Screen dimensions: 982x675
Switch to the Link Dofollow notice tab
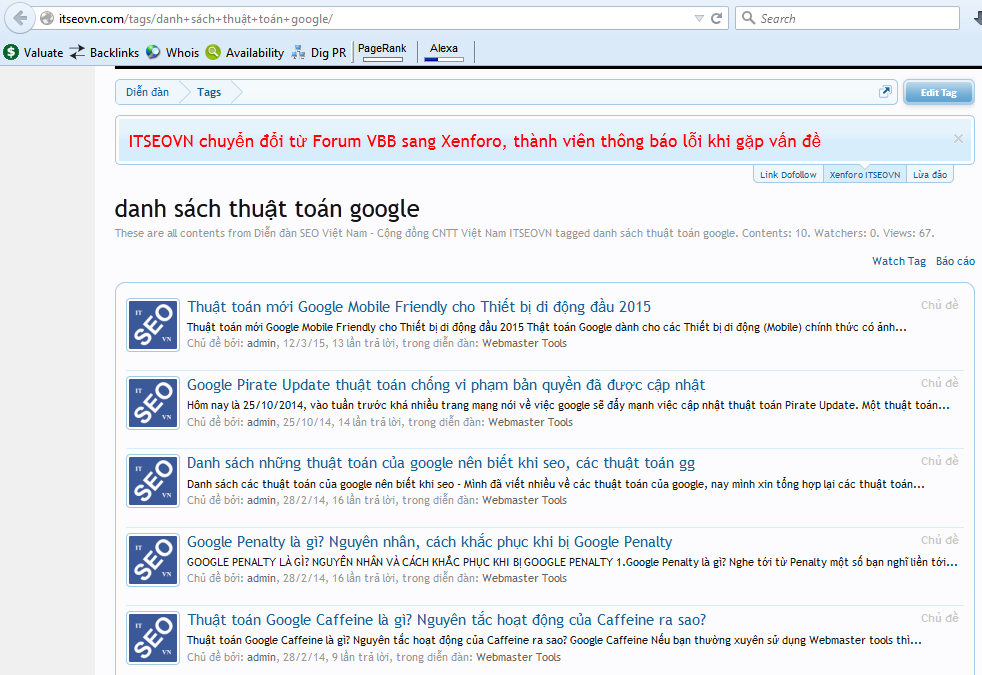tap(788, 175)
